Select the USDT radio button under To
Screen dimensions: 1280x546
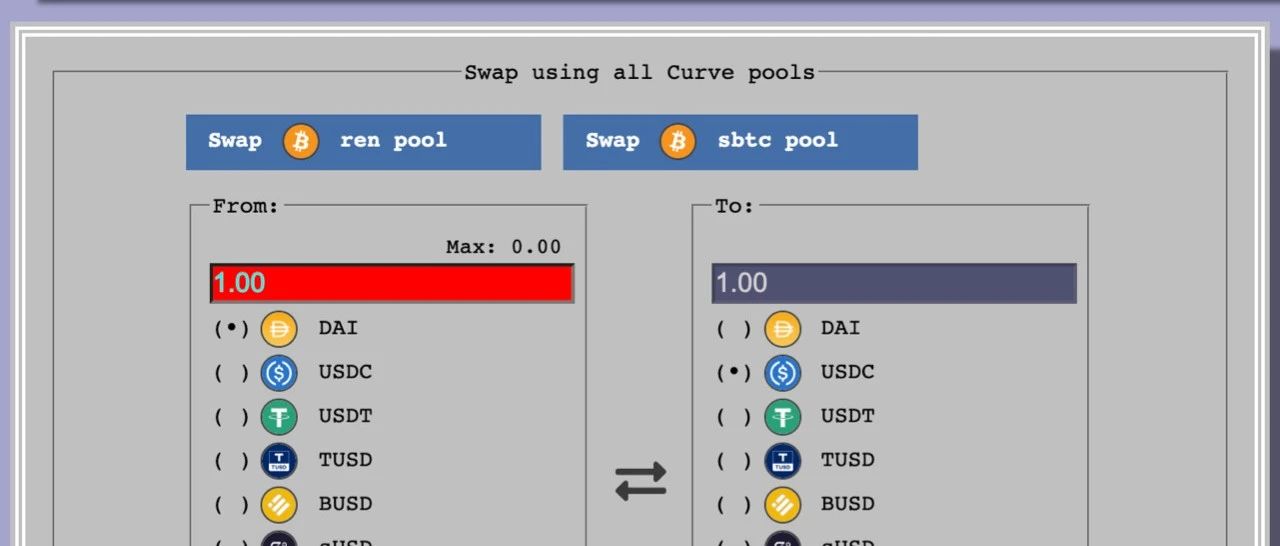734,416
